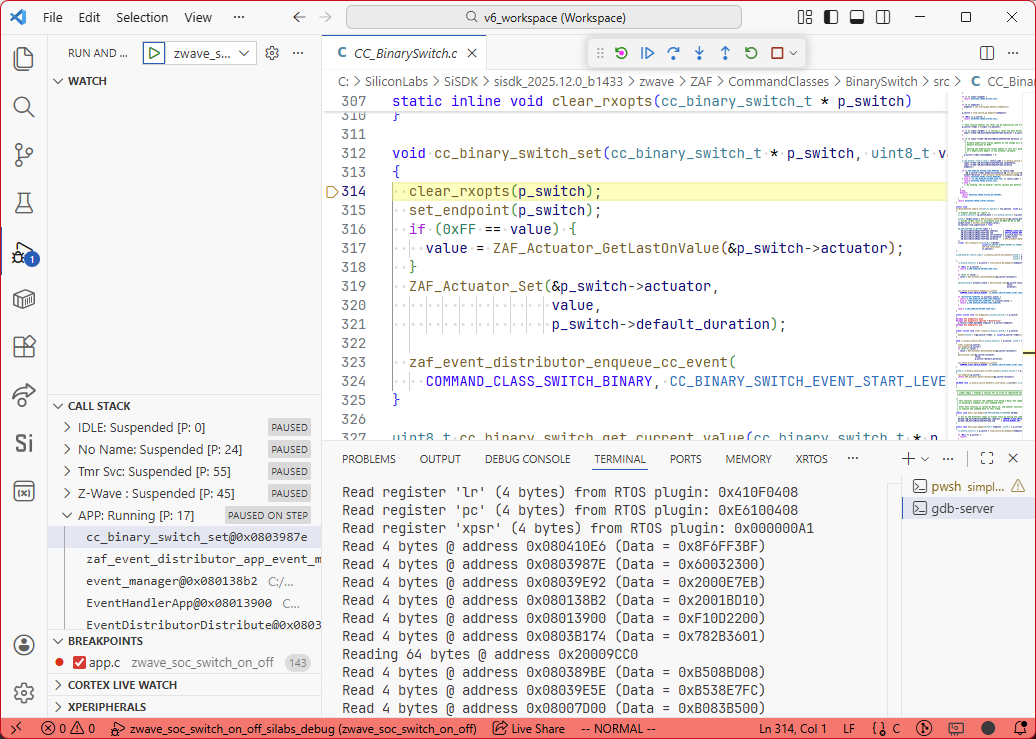This screenshot has height=739, width=1036.
Task: Continue execution in the debug toolbar
Action: point(645,52)
